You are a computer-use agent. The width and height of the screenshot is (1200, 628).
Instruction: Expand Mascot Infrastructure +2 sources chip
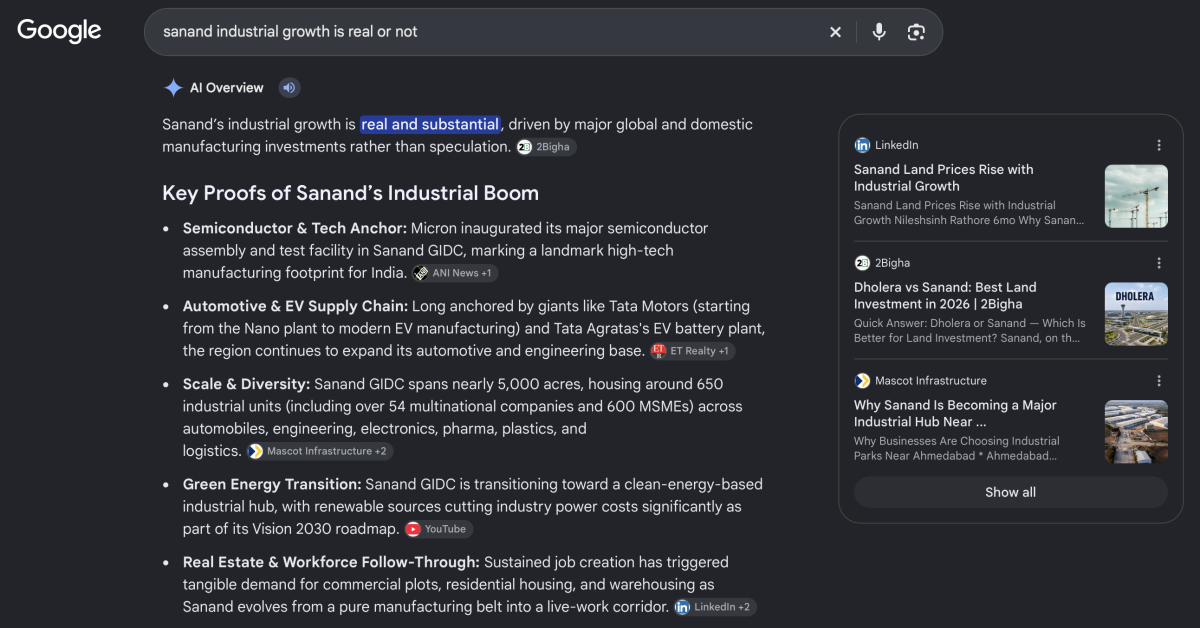pyautogui.click(x=319, y=451)
